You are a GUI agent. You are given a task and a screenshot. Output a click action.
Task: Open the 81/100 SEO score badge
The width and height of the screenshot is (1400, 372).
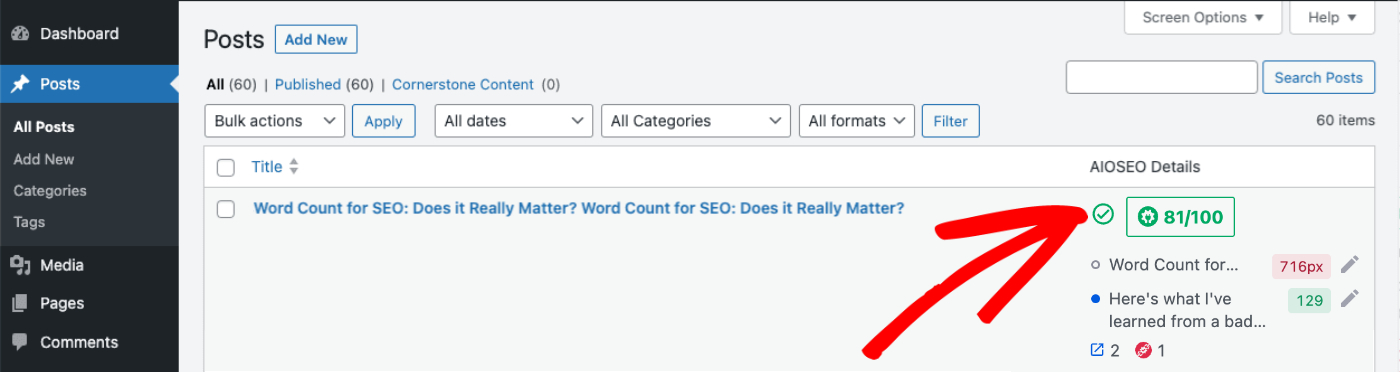click(x=1180, y=216)
